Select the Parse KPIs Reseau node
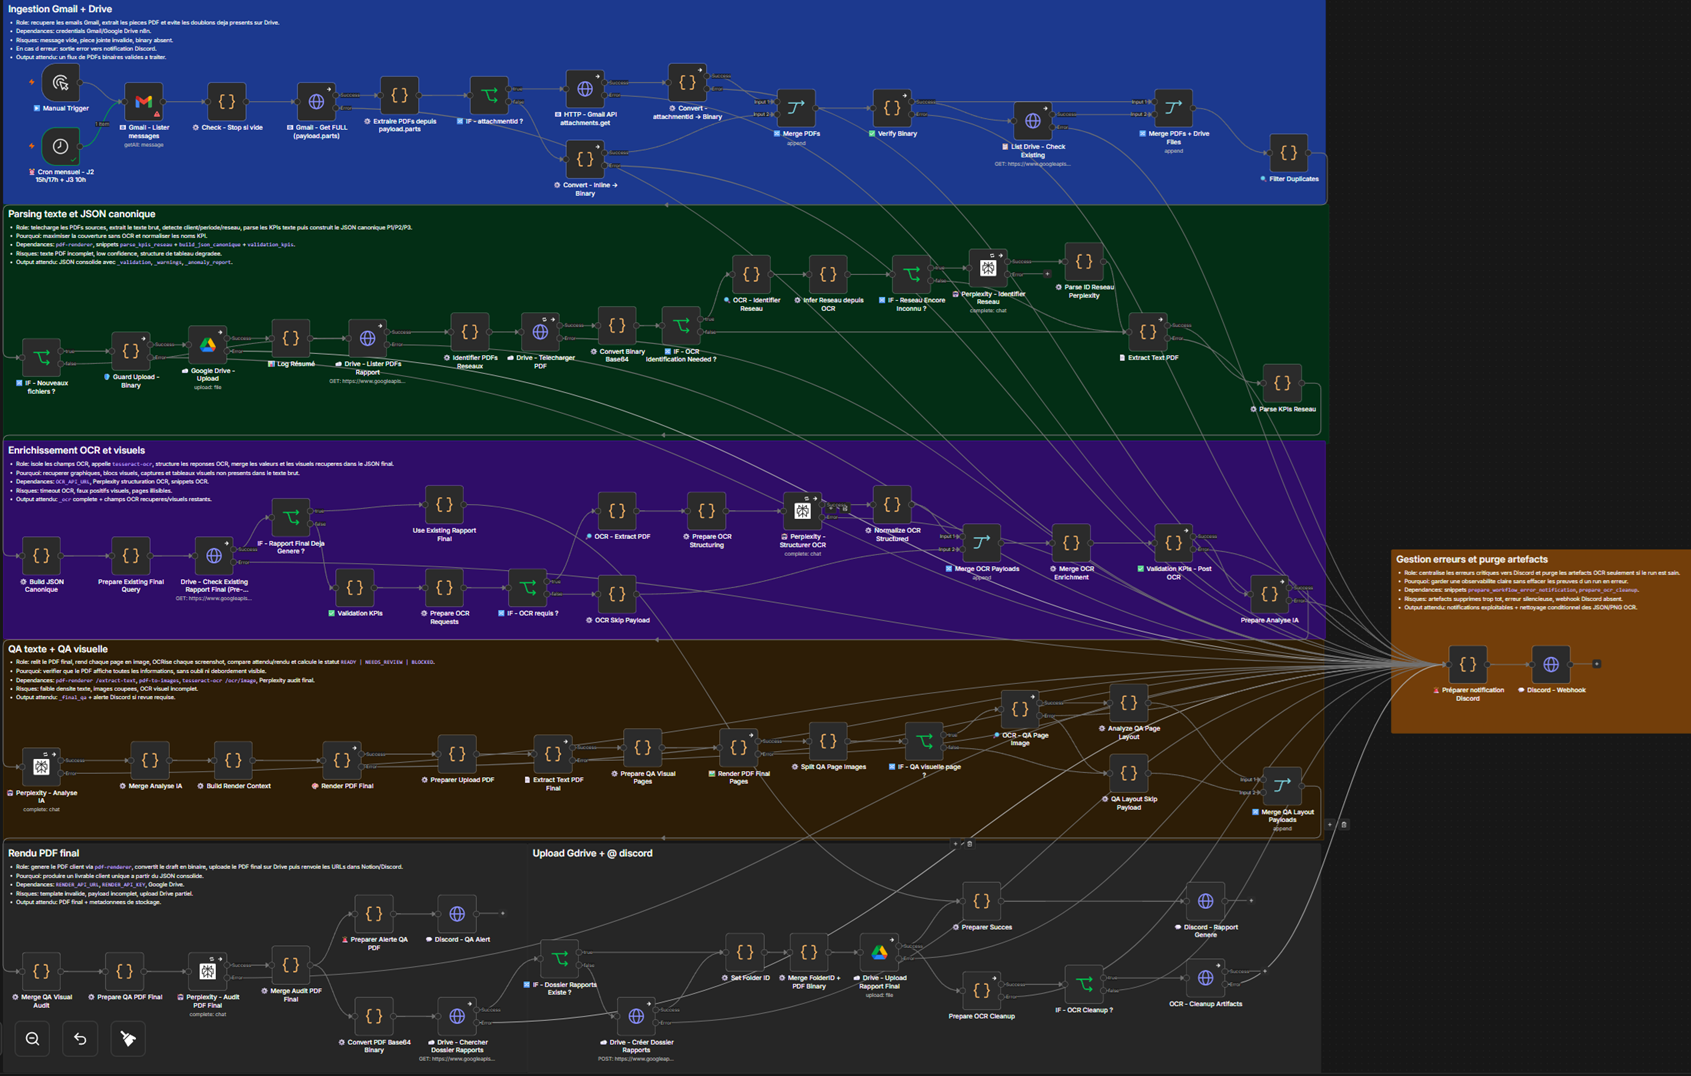Screen dimensions: 1691x1076 coord(1282,384)
